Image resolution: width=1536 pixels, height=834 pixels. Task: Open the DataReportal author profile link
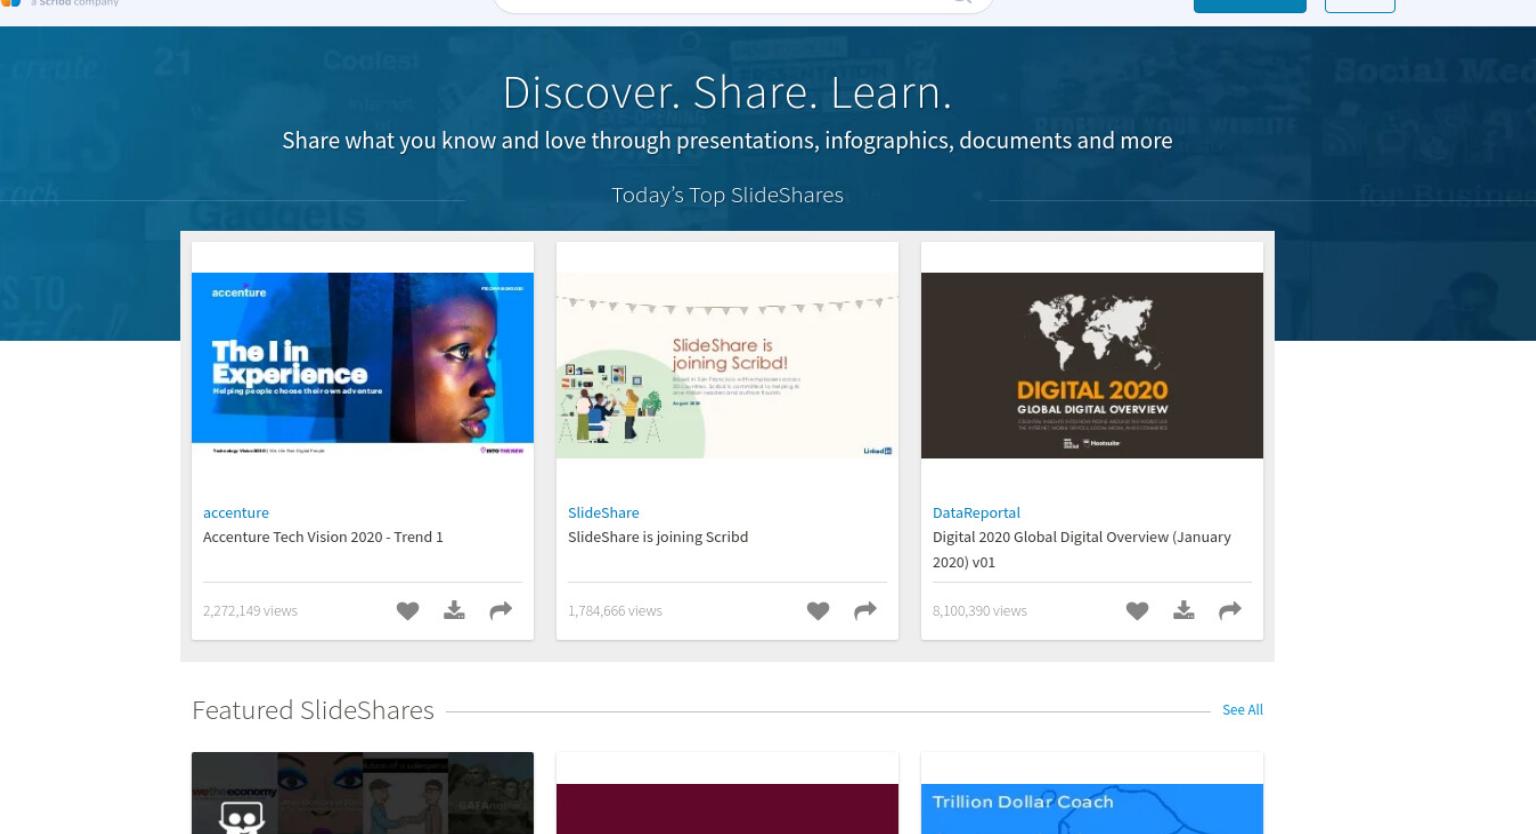click(x=976, y=512)
